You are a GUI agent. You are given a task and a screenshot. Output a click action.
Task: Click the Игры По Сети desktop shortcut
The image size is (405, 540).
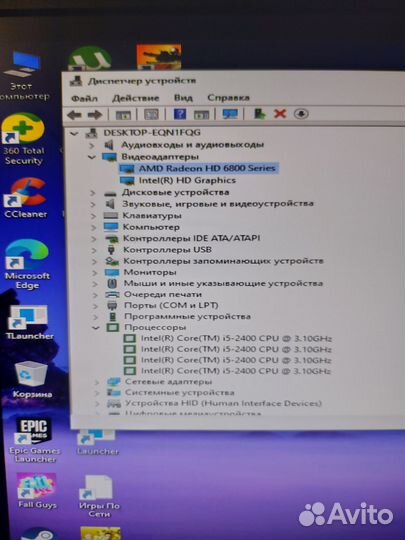pos(99,496)
